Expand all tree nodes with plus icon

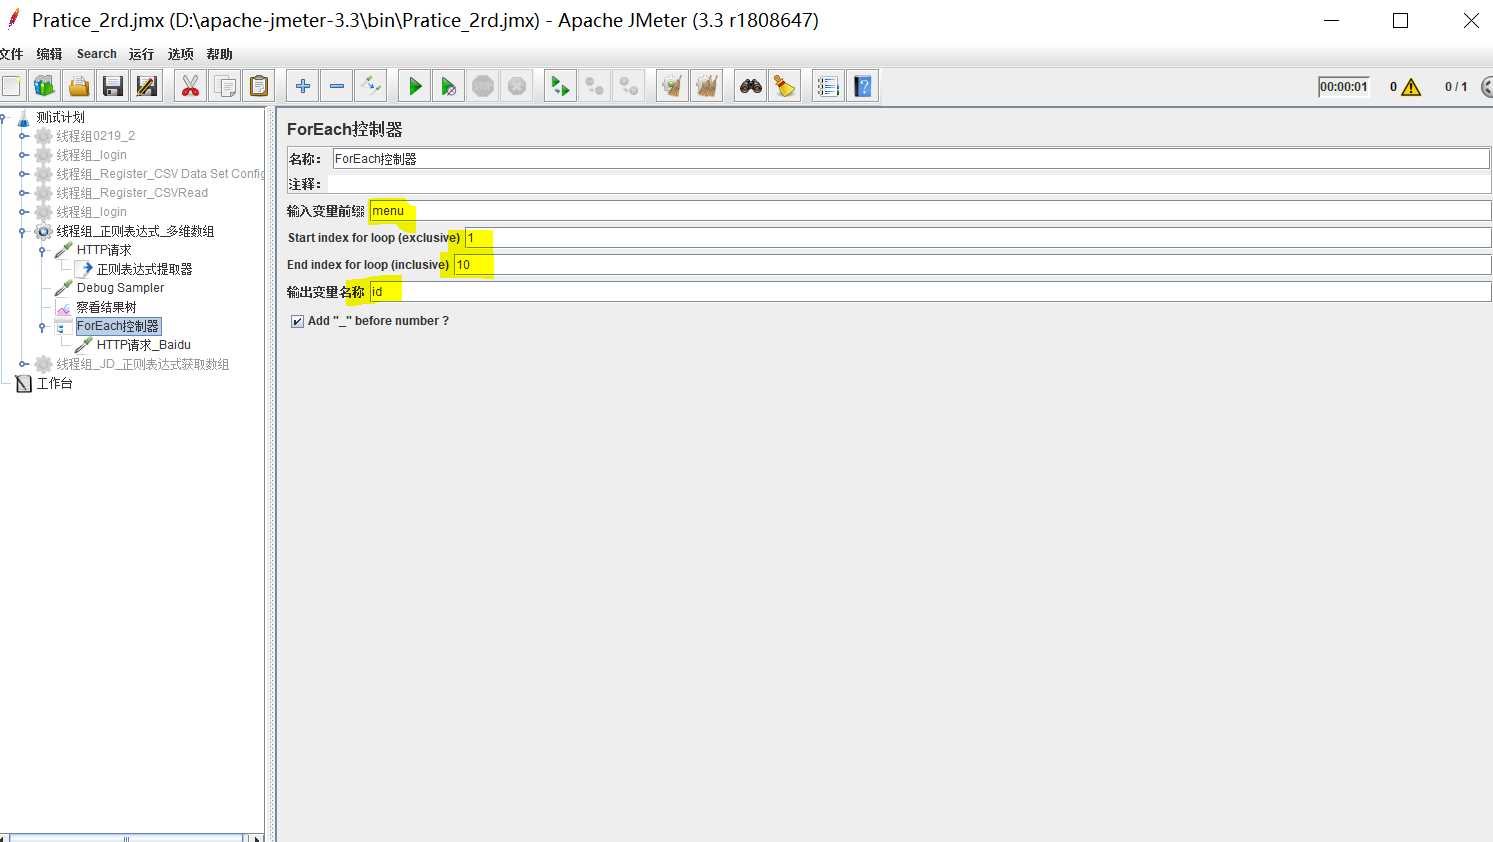(303, 87)
